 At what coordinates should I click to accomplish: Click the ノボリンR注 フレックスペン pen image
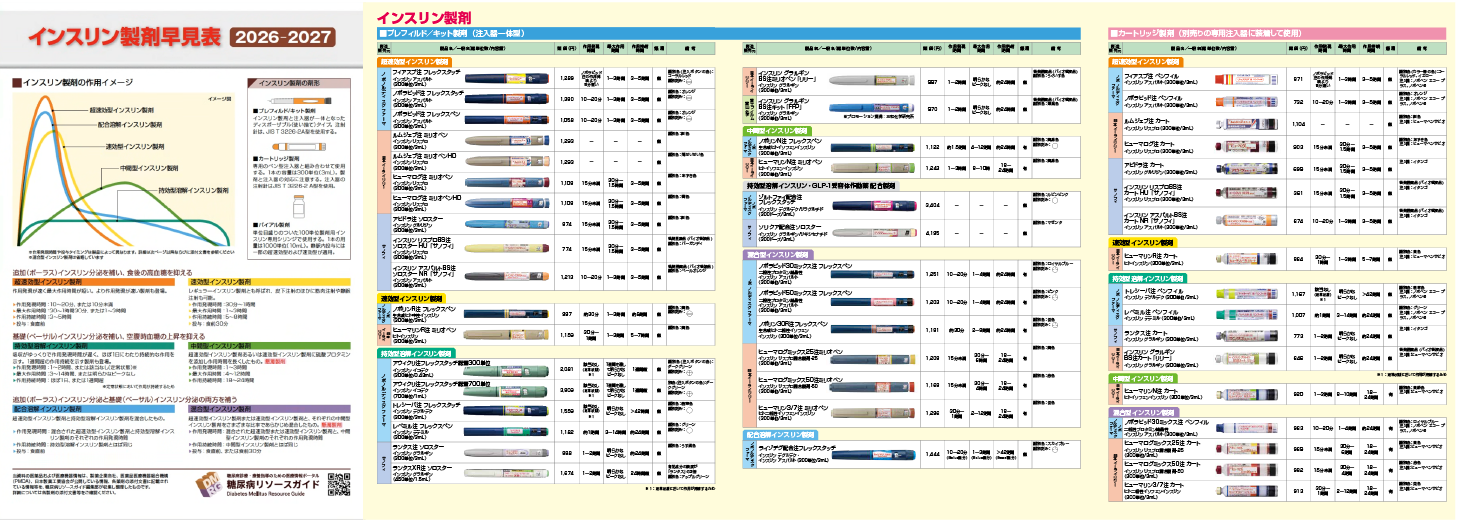509,313
